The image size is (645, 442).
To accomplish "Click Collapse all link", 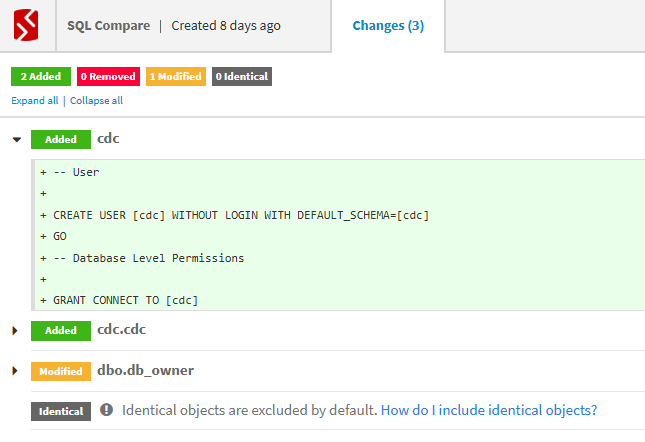I will pyautogui.click(x=96, y=101).
